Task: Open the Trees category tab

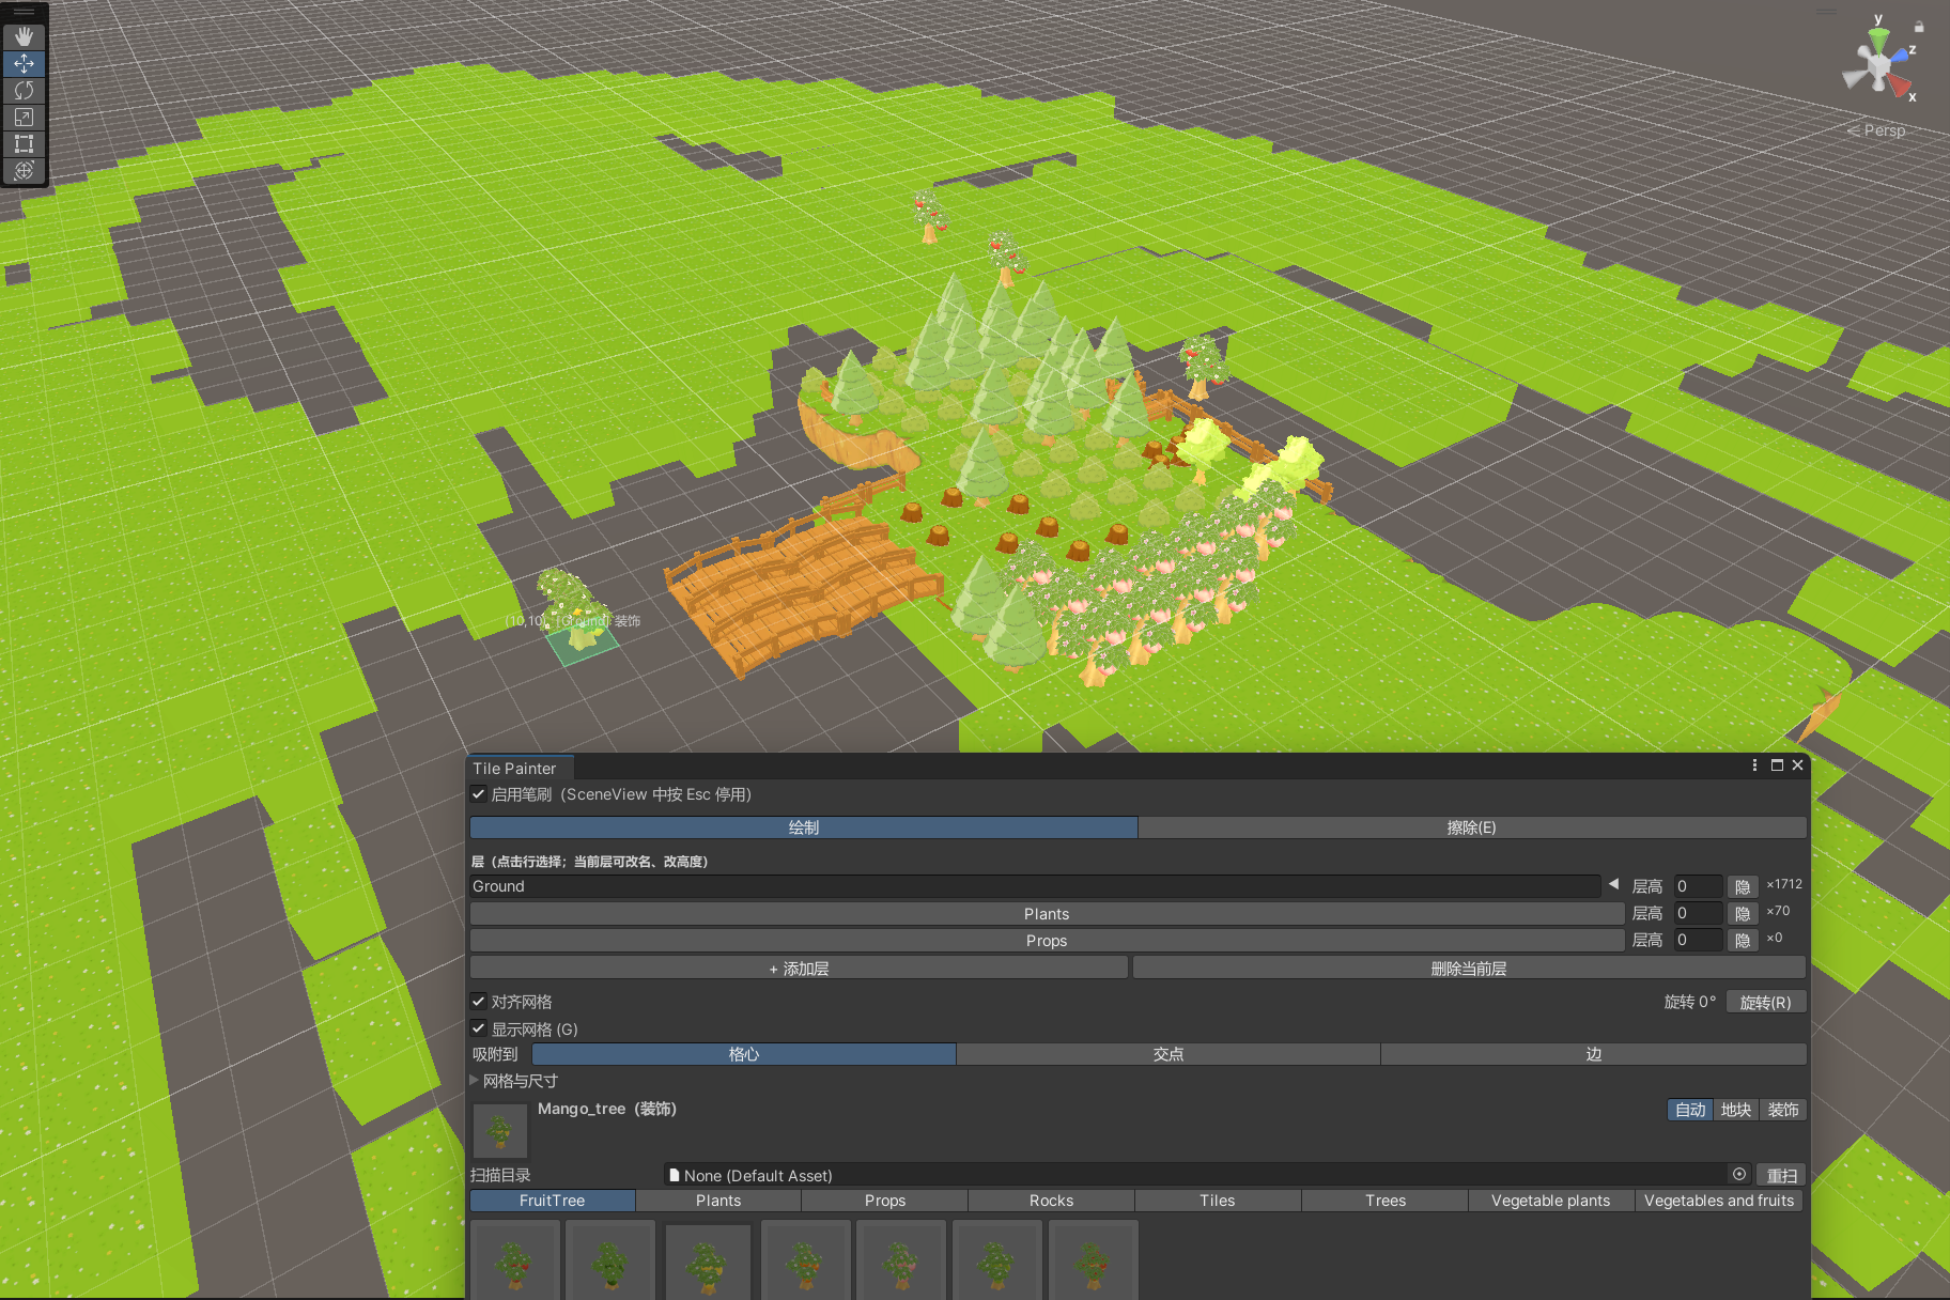Action: tap(1385, 1200)
